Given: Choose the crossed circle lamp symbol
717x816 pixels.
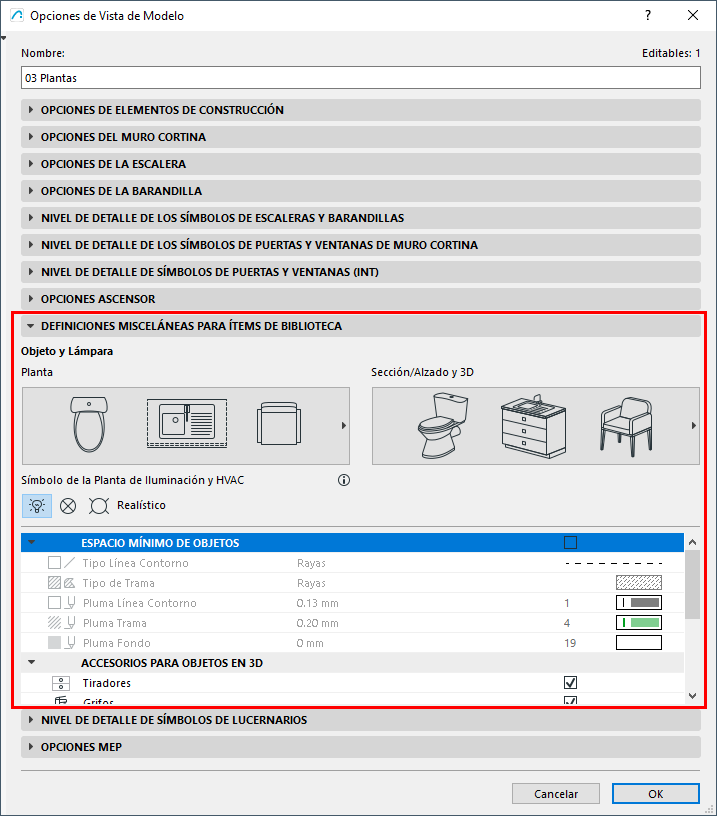Looking at the screenshot, I should 68,506.
